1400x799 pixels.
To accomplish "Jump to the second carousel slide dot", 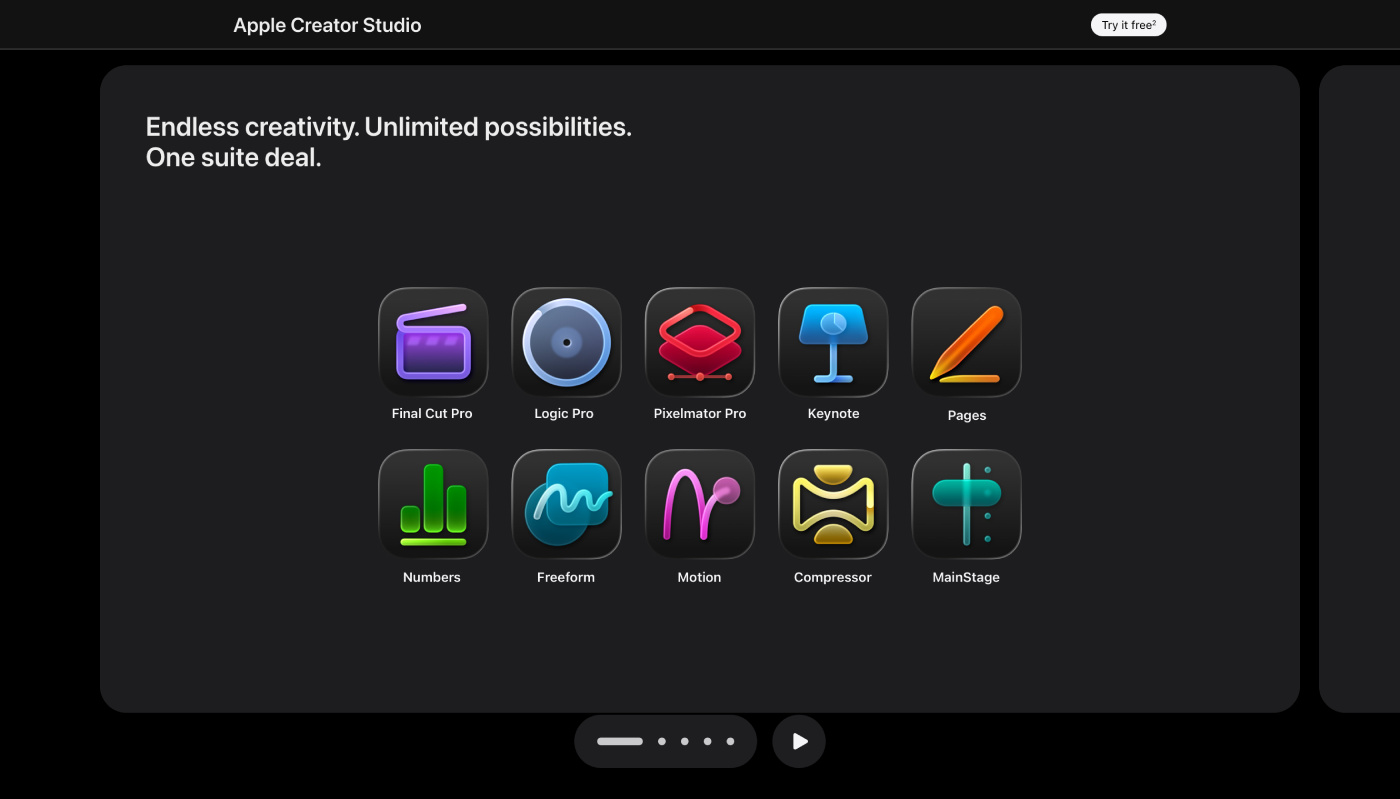I will 662,741.
